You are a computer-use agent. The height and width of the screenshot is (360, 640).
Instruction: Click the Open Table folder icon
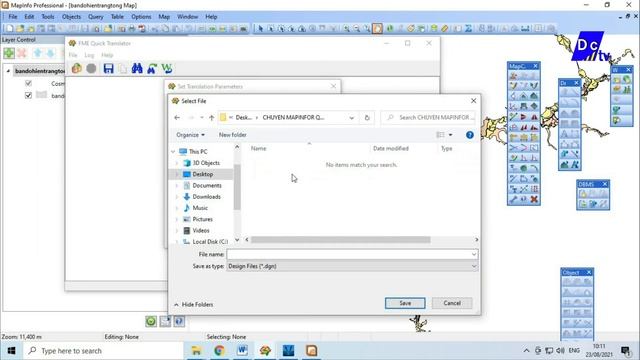[20, 29]
